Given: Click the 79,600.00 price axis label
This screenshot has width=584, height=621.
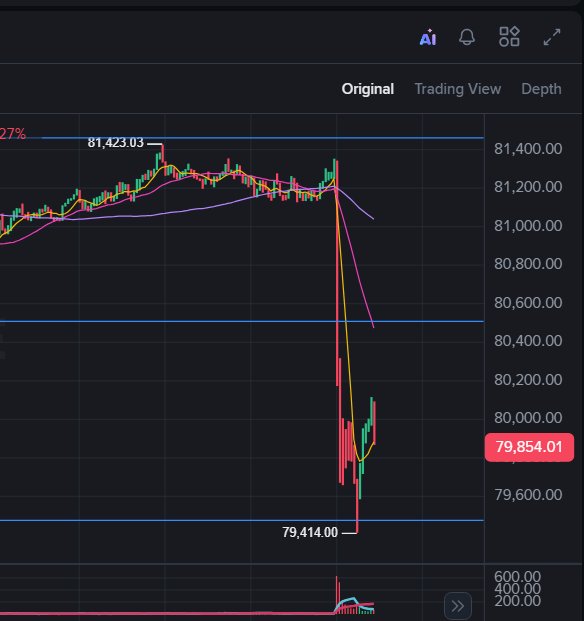Looking at the screenshot, I should point(528,495).
